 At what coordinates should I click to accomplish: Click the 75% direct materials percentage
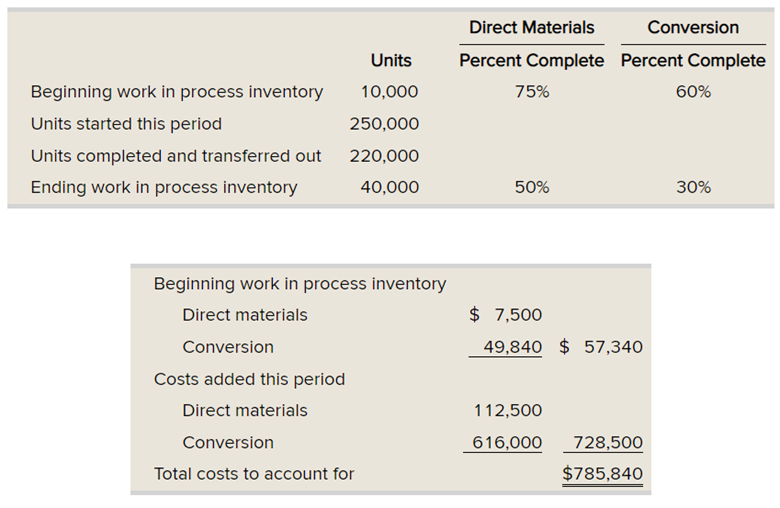point(531,92)
